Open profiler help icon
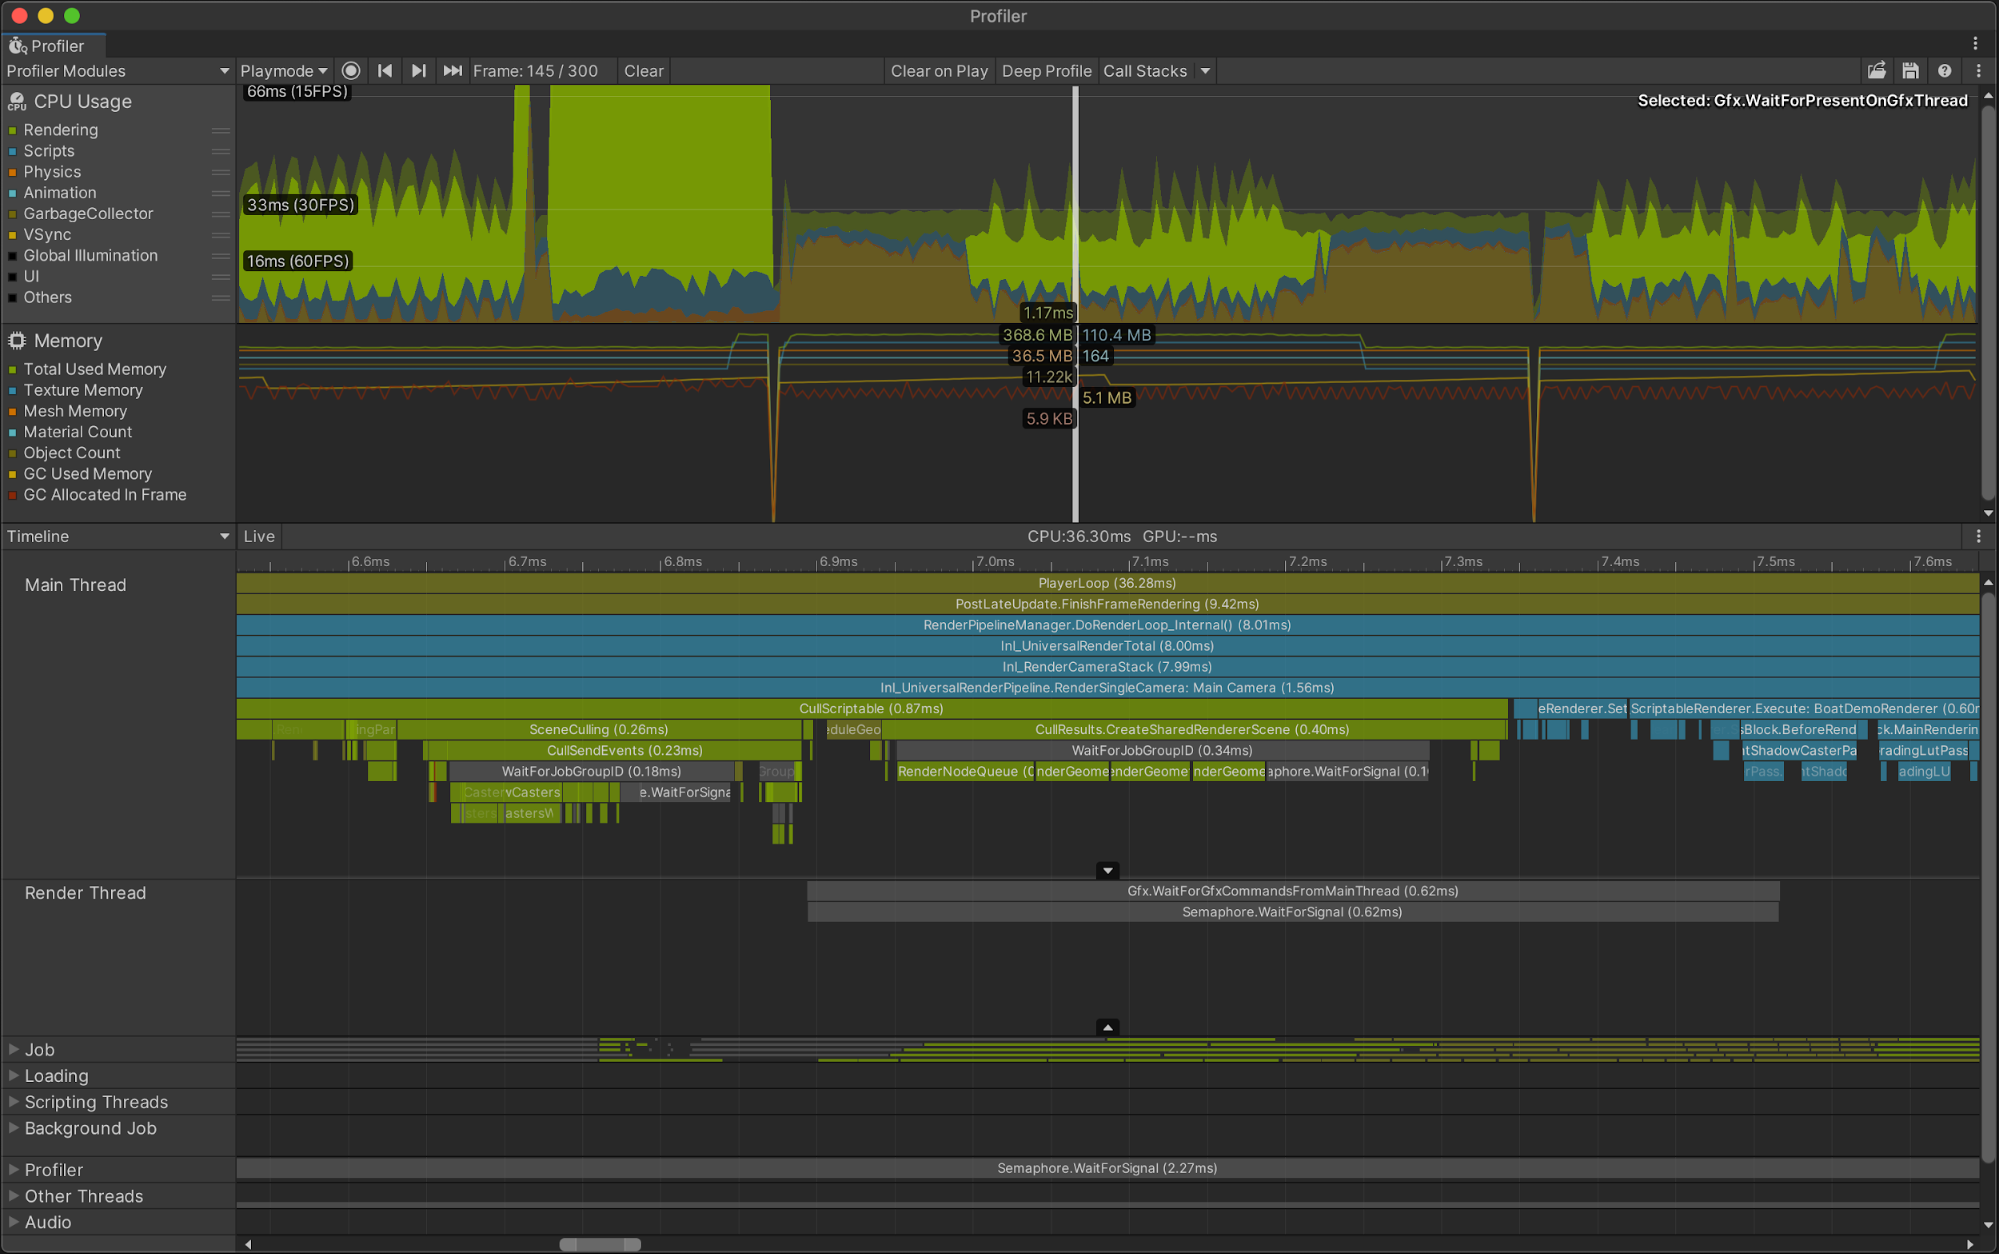The image size is (1999, 1254). click(1944, 71)
